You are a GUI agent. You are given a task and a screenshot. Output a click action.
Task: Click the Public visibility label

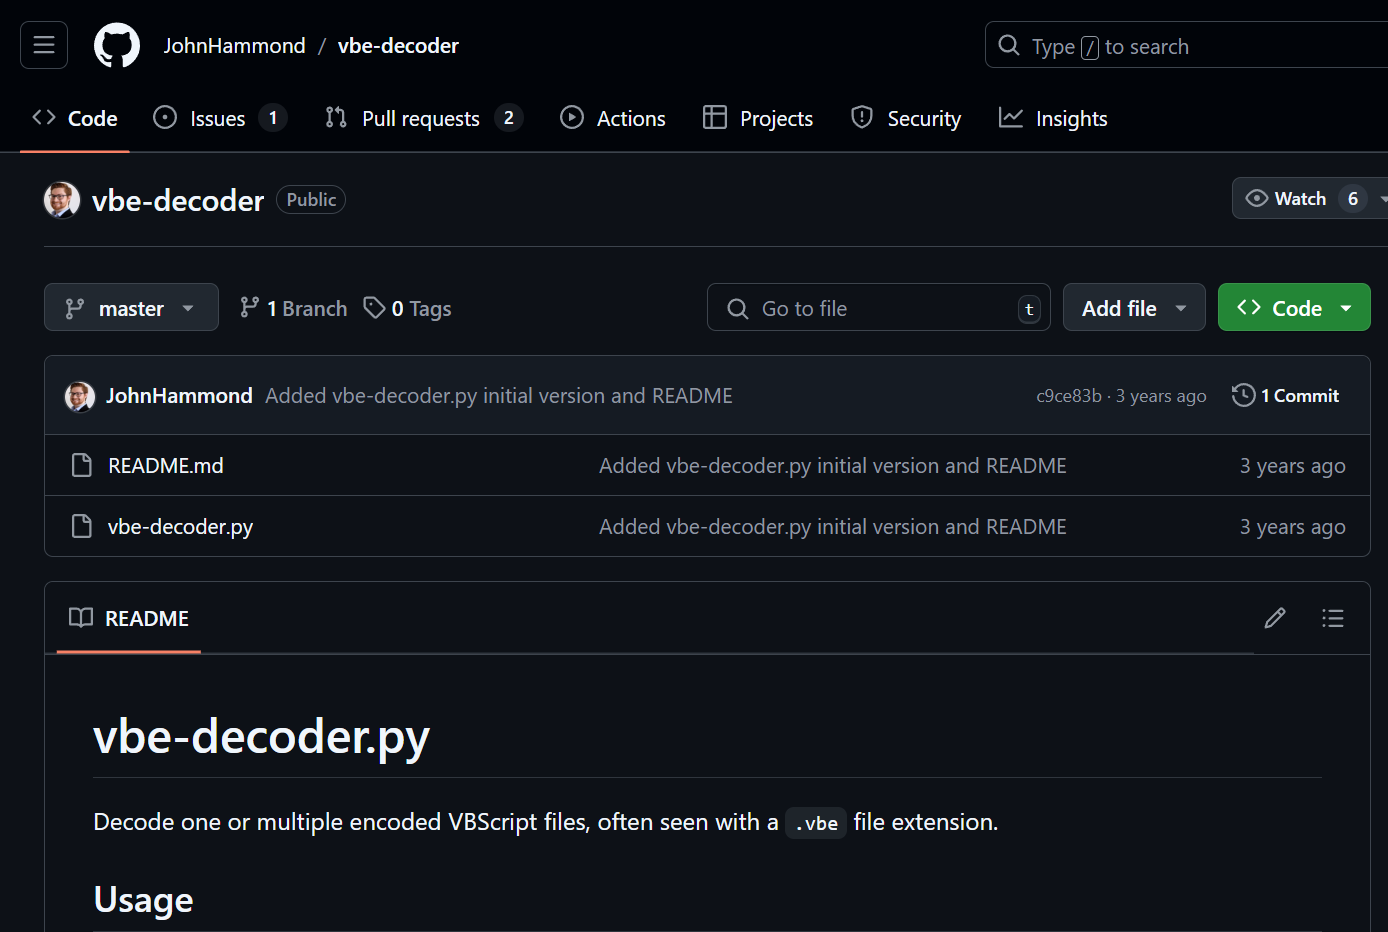point(311,200)
